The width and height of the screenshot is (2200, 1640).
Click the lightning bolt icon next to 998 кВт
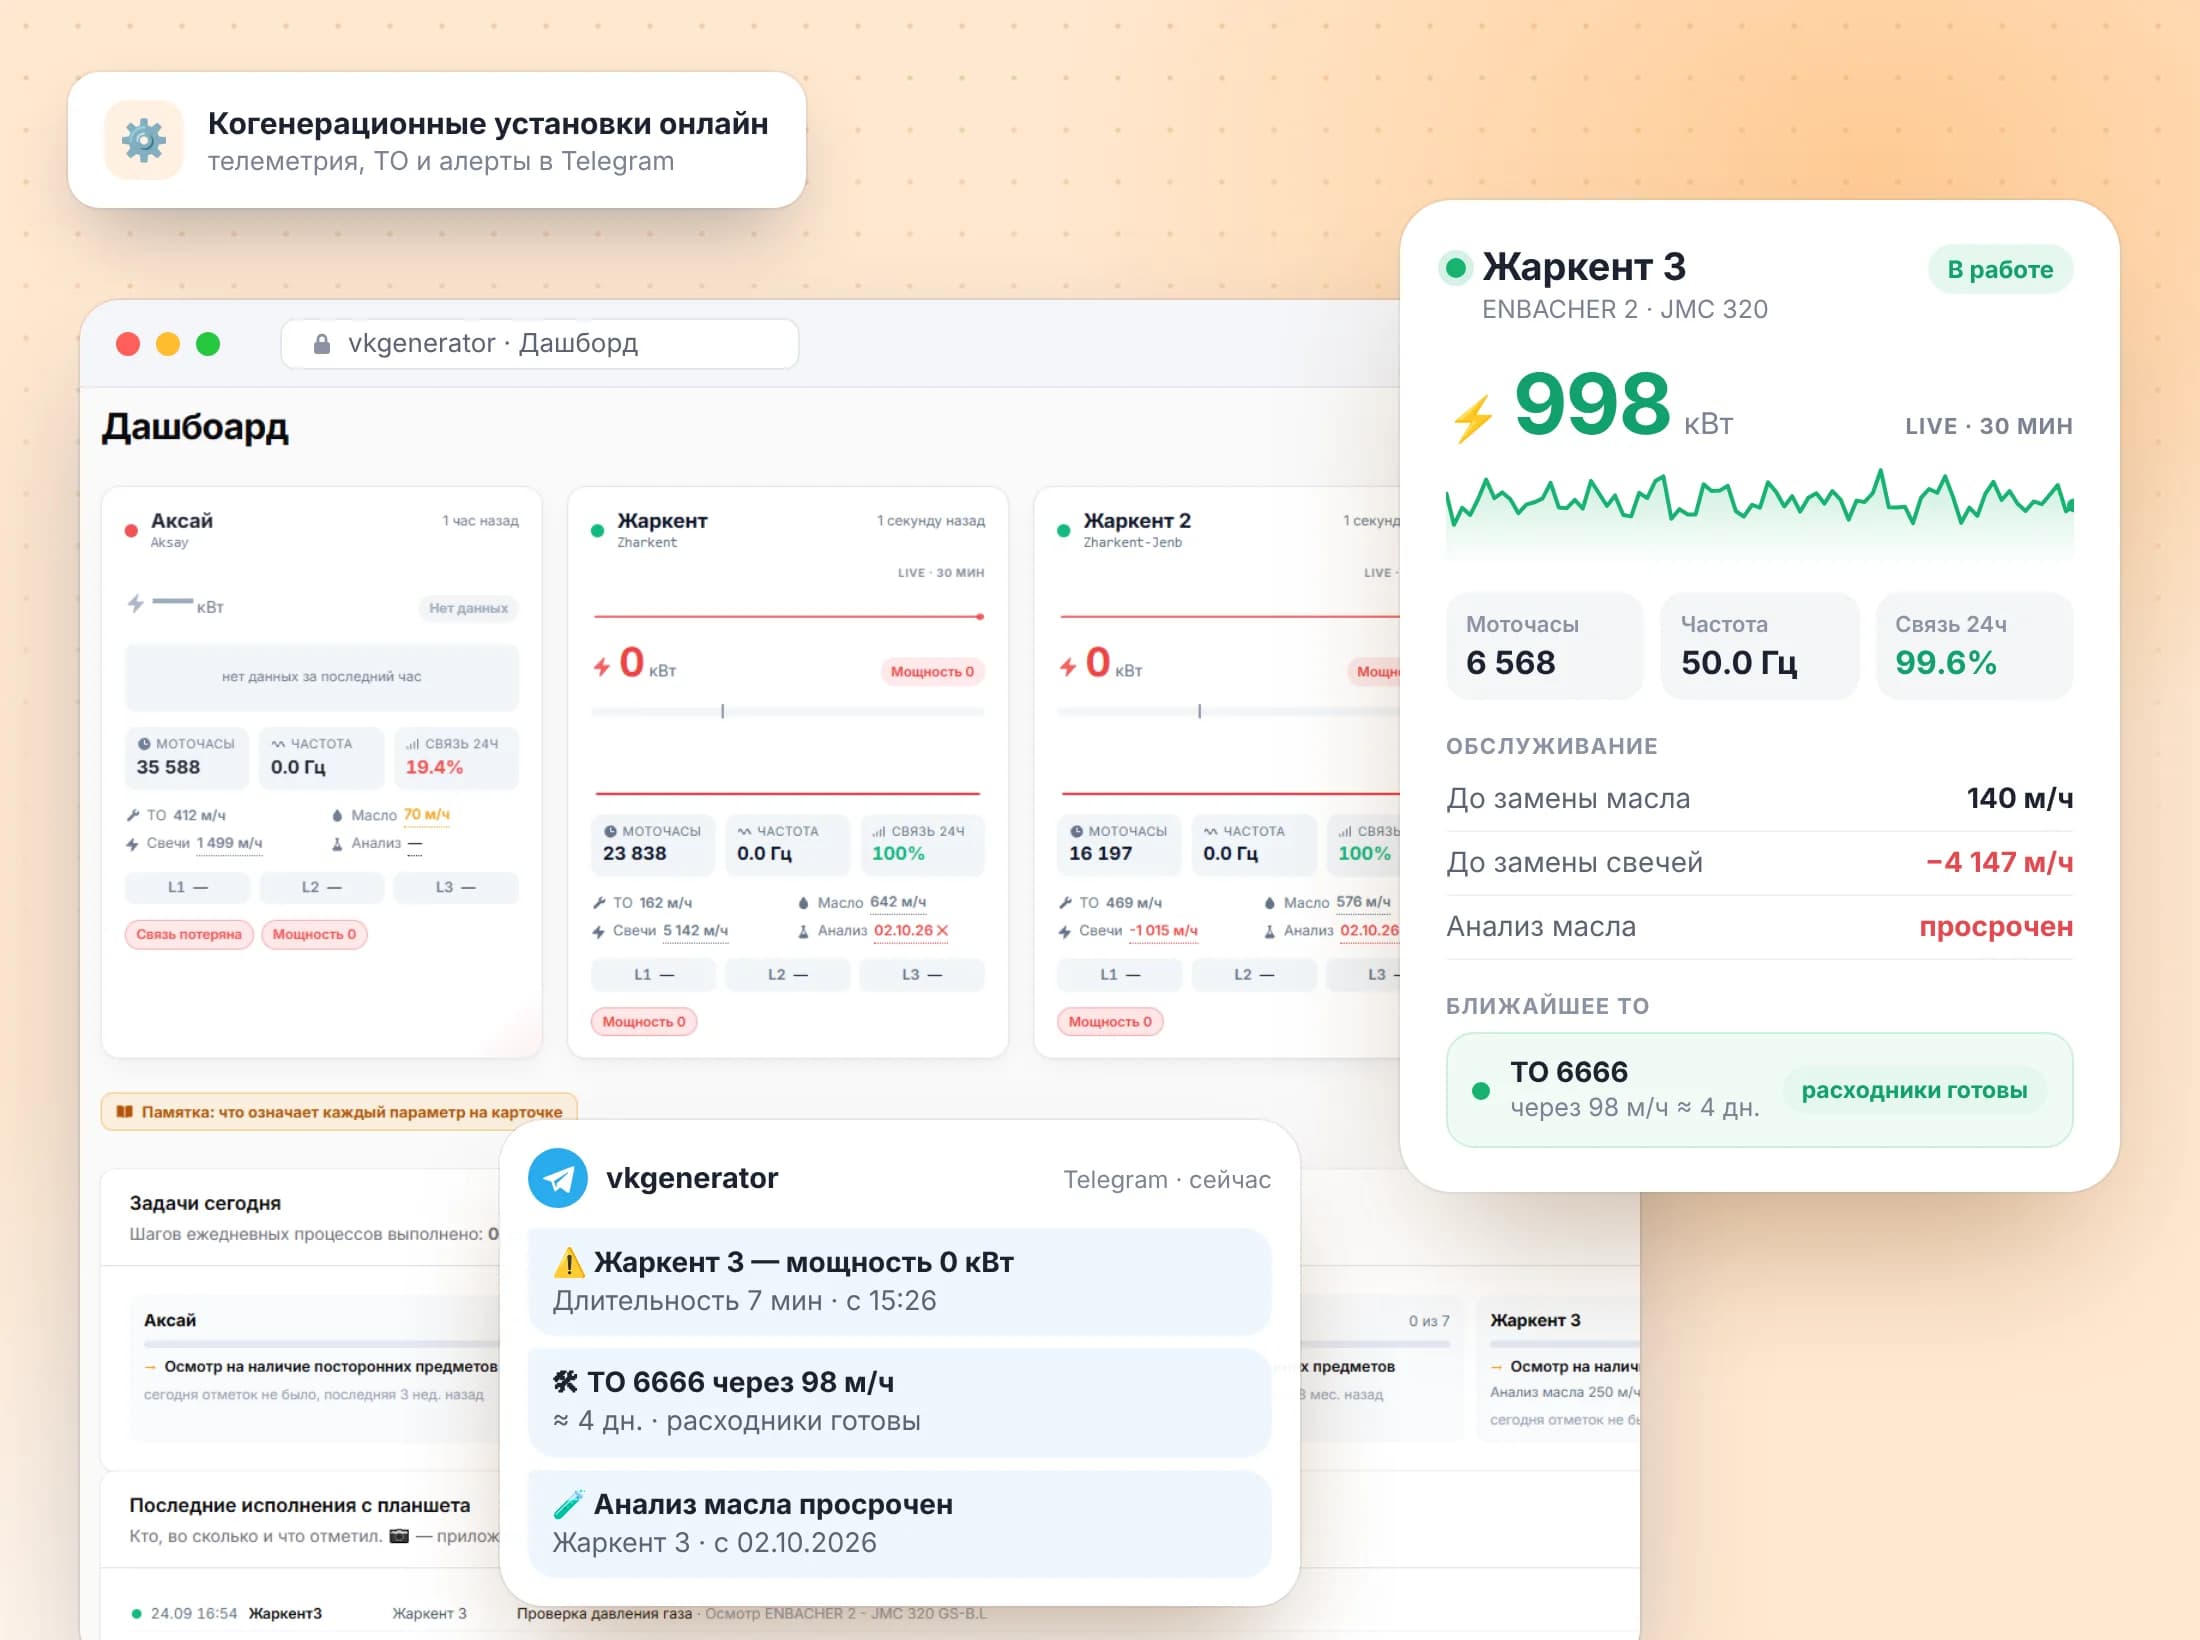pos(1473,419)
